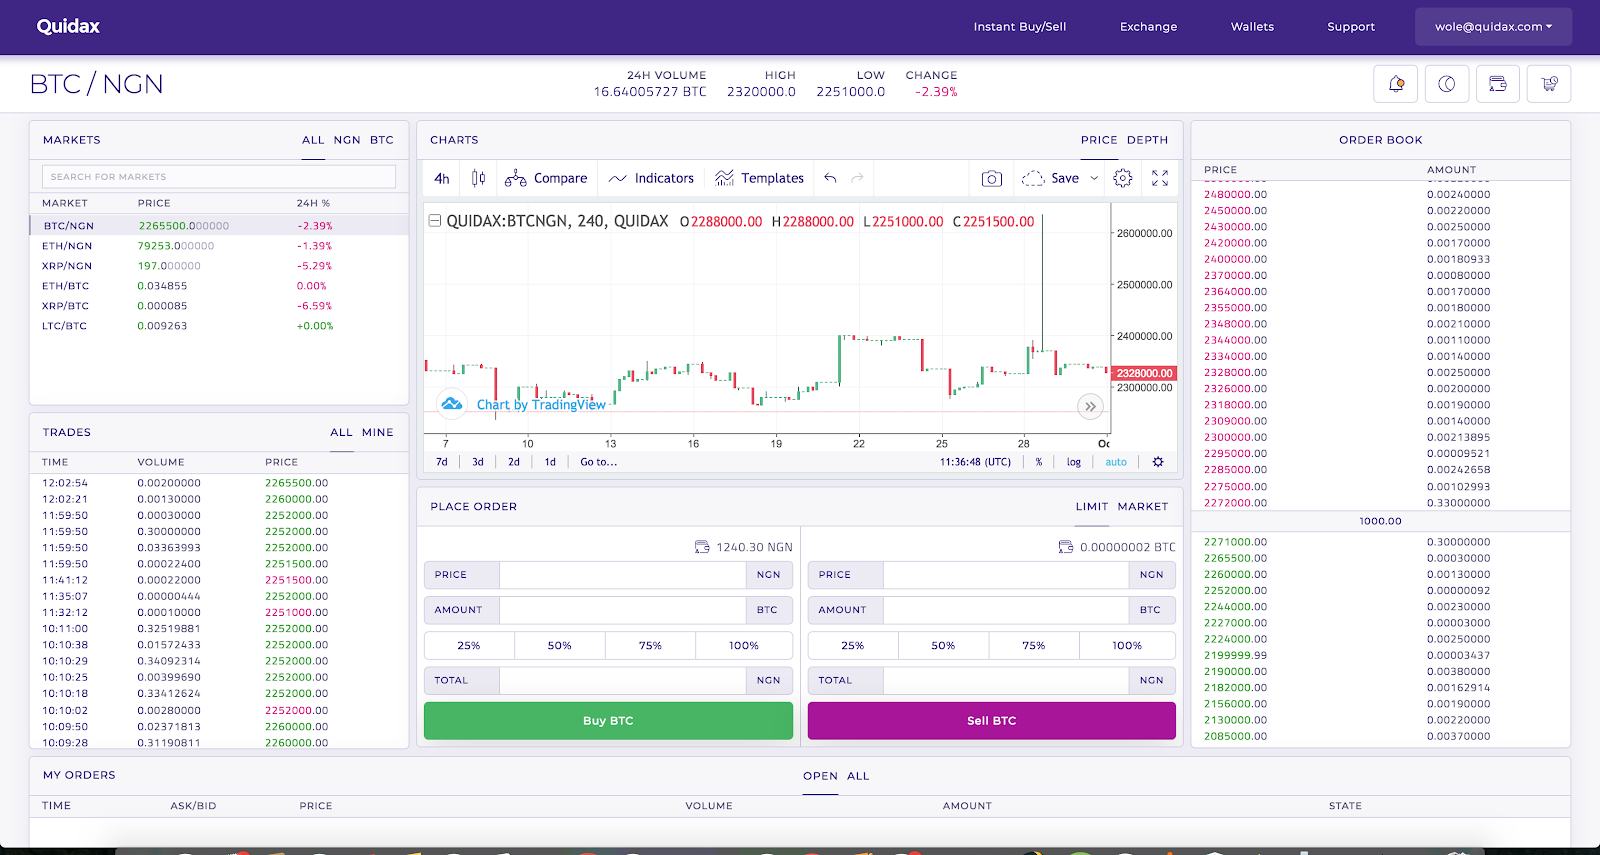Select the LTC/BTC market row

[219, 326]
